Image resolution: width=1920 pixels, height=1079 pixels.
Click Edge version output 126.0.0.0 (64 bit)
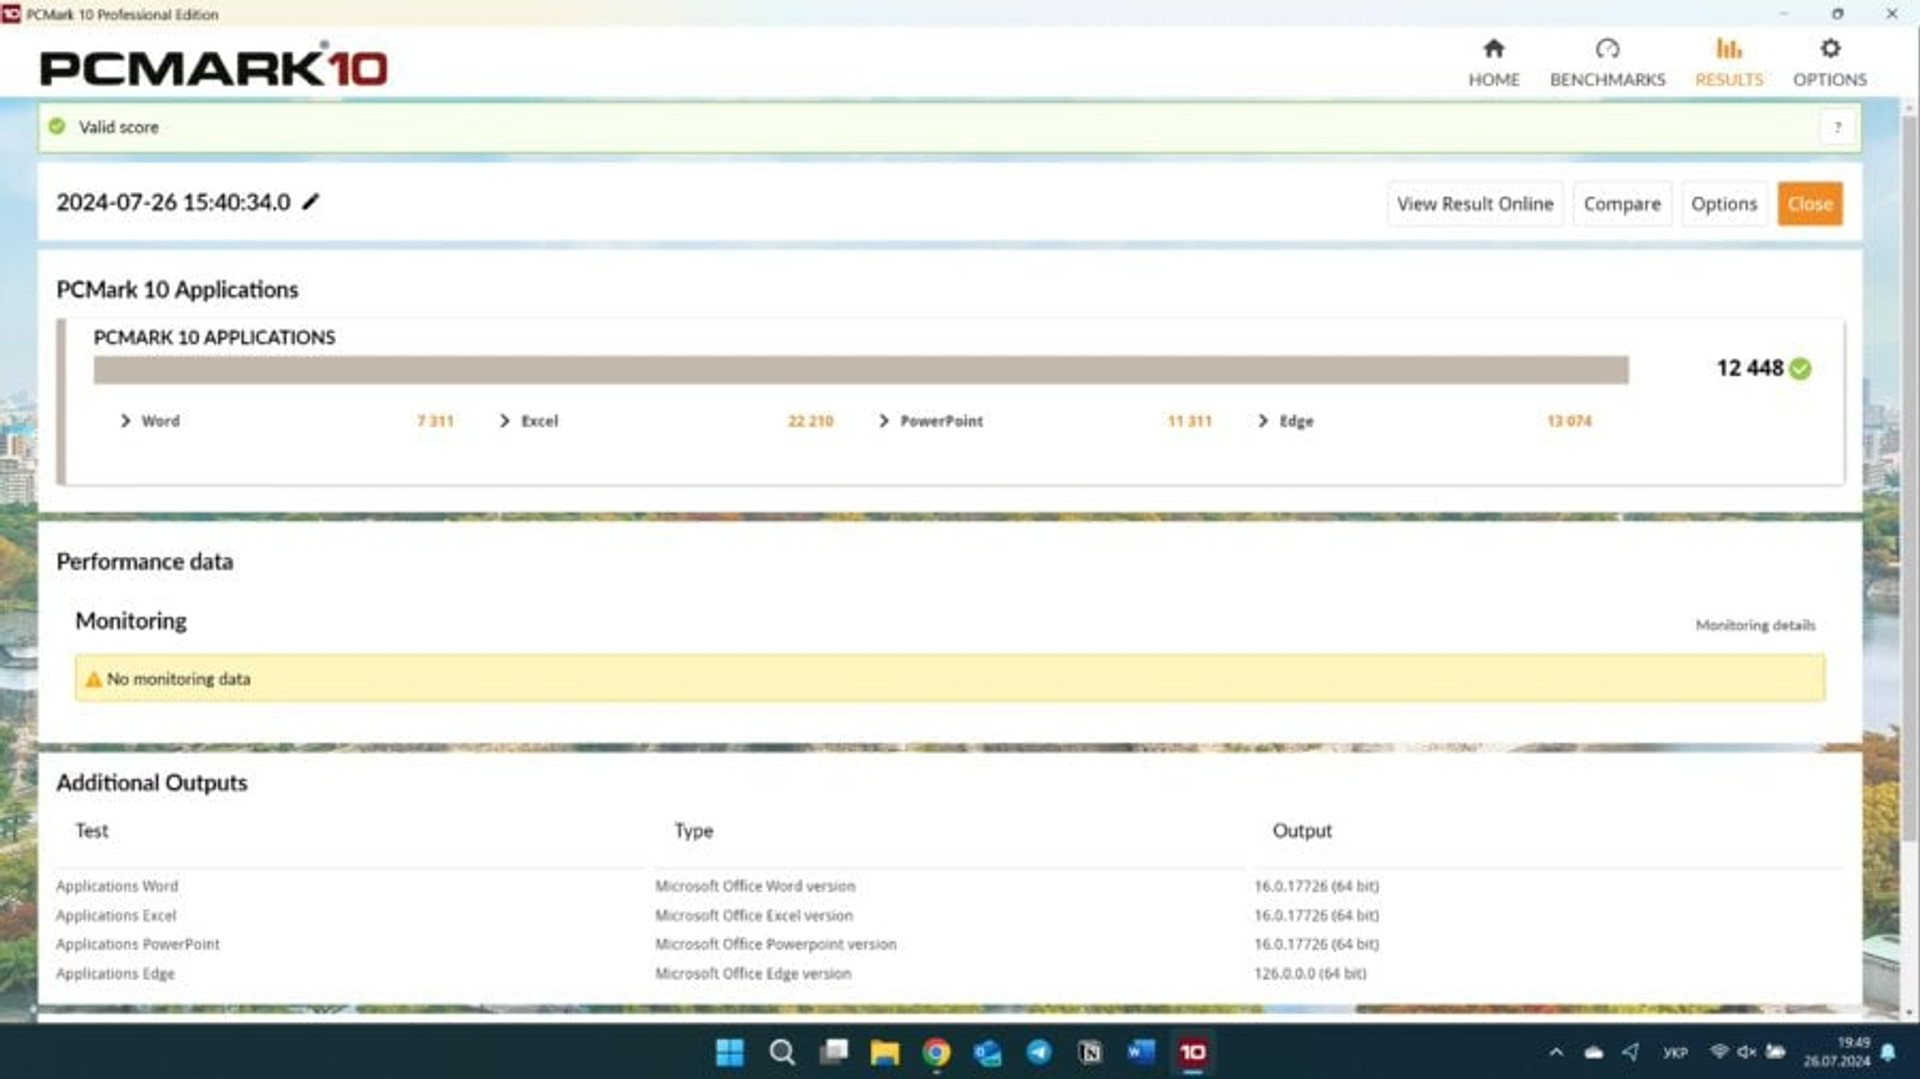(x=1310, y=973)
